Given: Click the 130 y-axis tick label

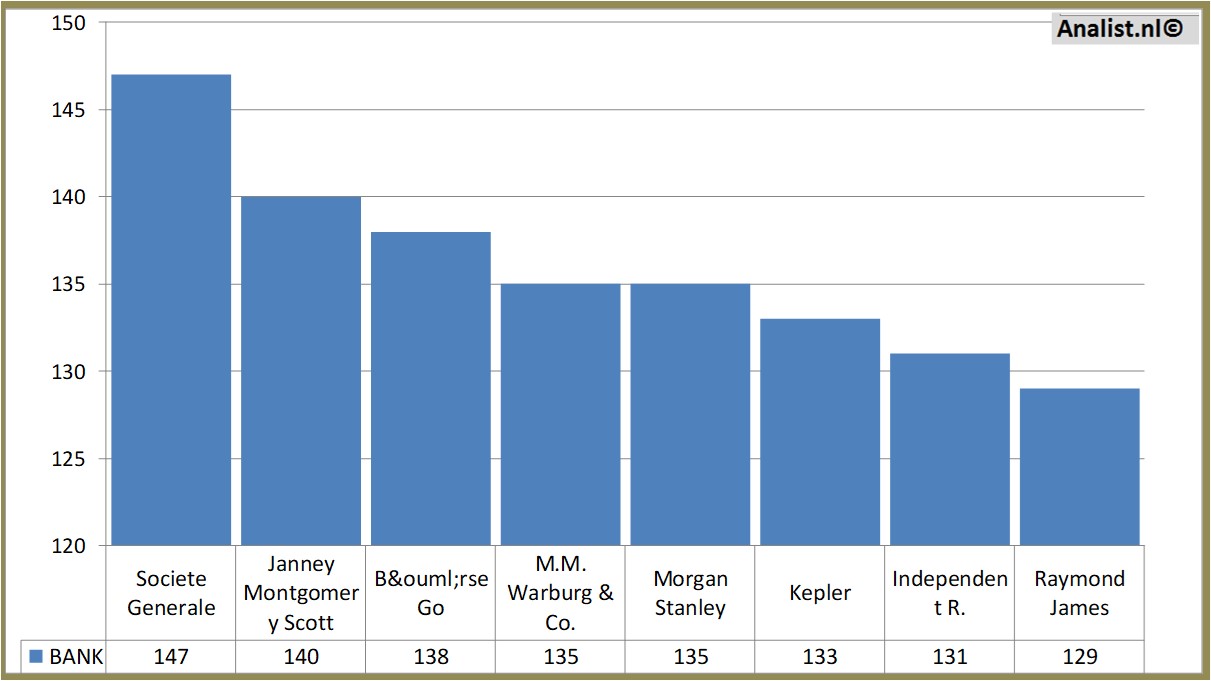Looking at the screenshot, I should click(x=69, y=372).
